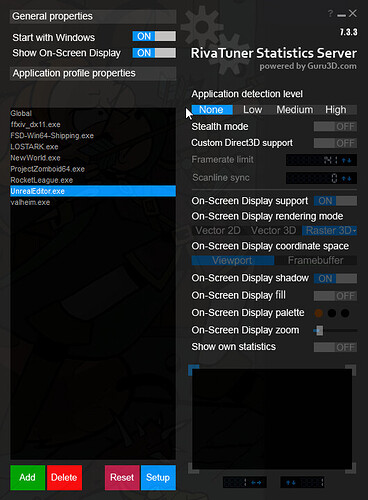
Task: Click inside the OSD preview area
Action: coord(272,419)
